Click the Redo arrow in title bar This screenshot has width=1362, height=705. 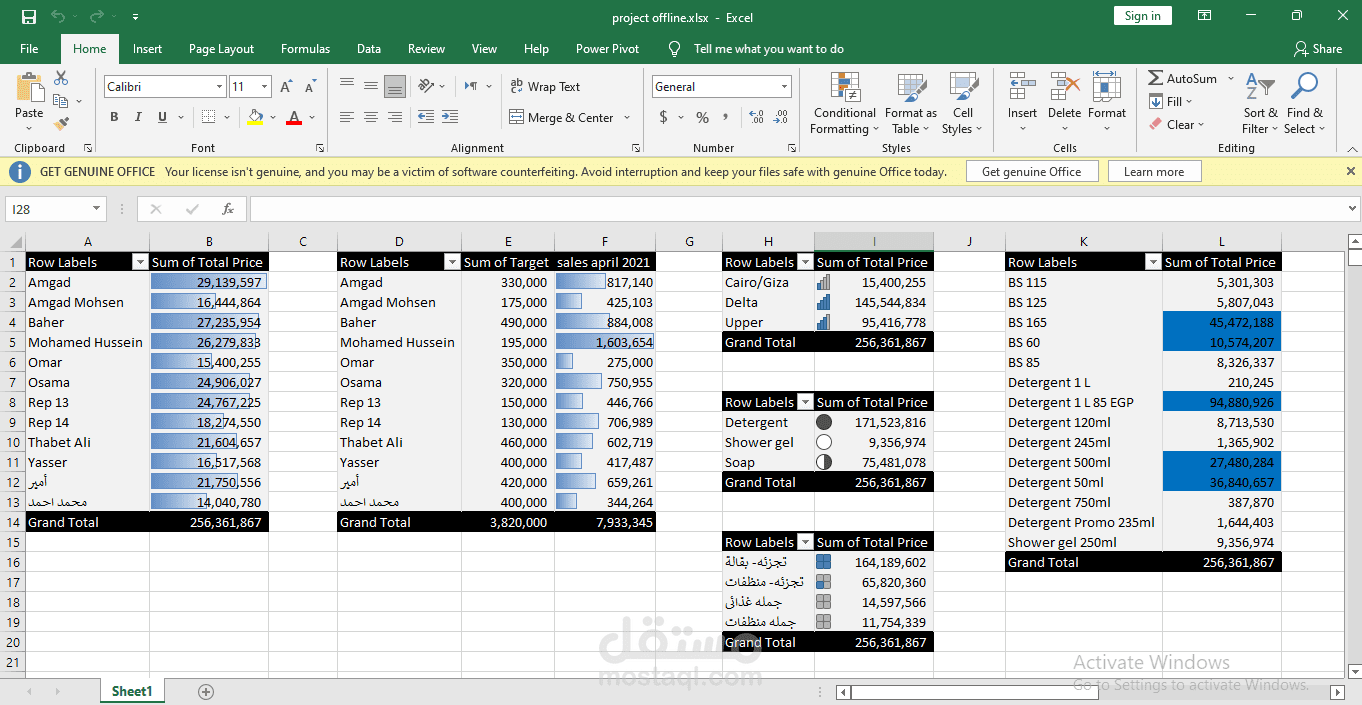point(97,17)
